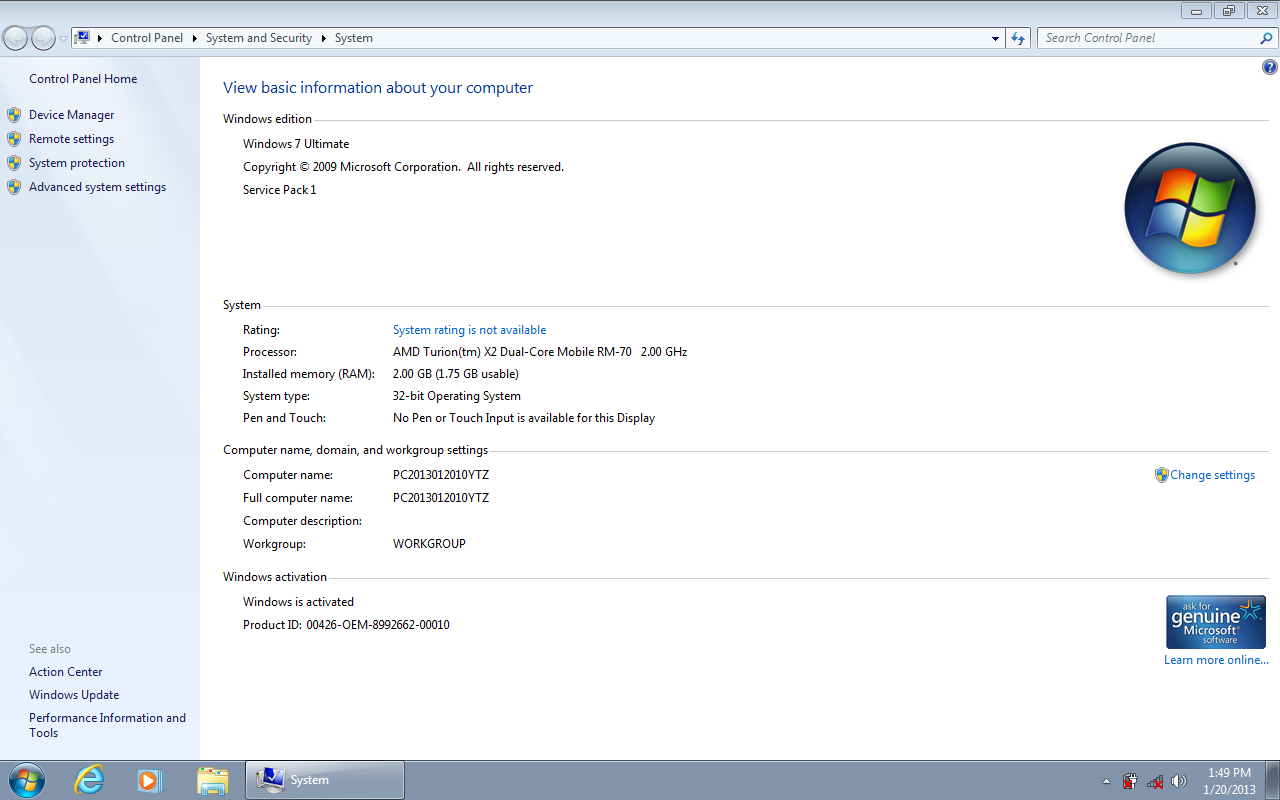Show hidden tray icons arrow
1280x800 pixels.
point(1106,781)
